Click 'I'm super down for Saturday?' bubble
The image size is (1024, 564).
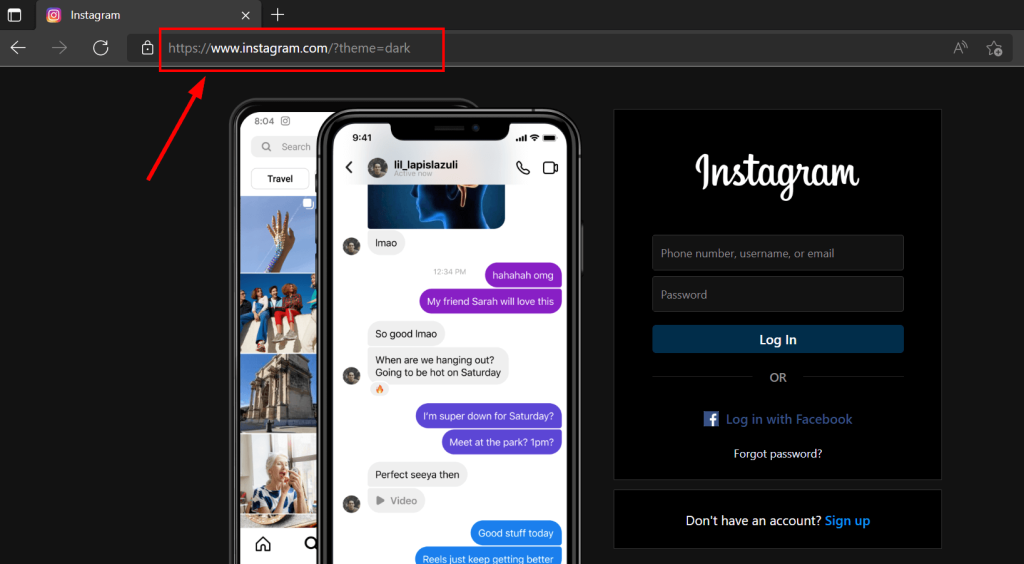(488, 416)
